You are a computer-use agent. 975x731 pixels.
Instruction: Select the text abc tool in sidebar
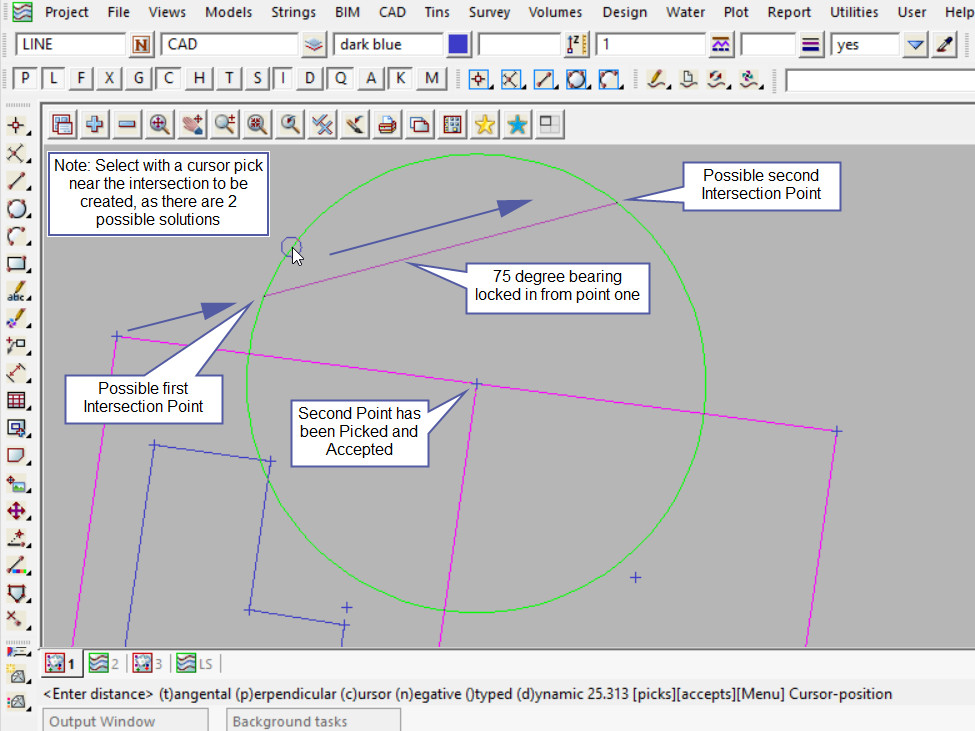click(x=17, y=293)
